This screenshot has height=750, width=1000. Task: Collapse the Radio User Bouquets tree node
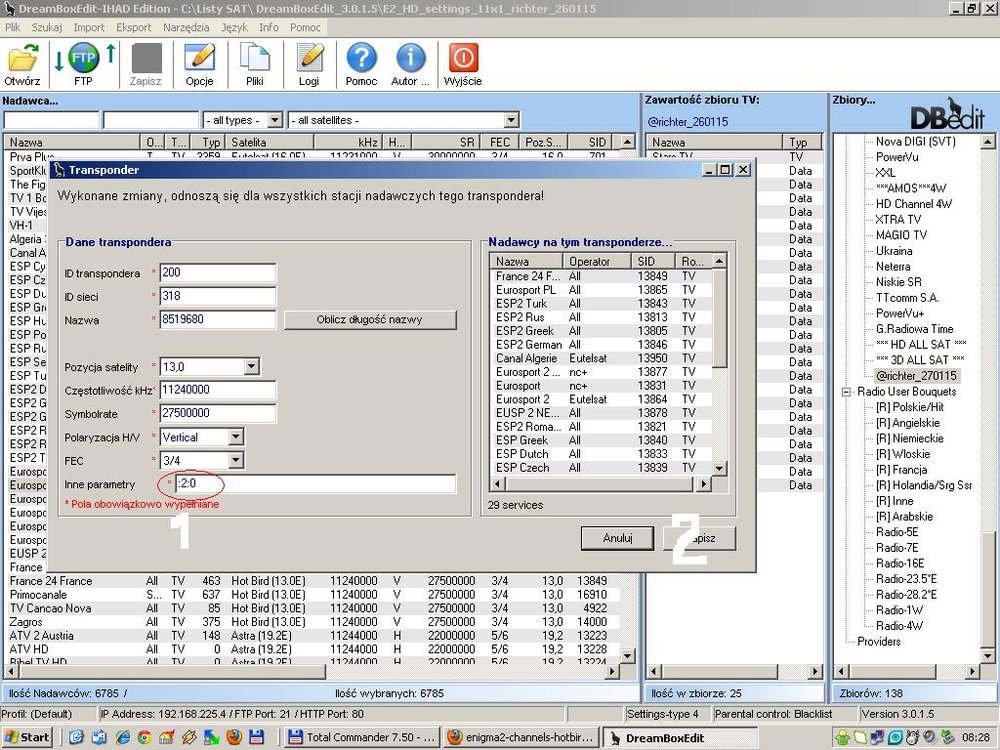point(847,391)
